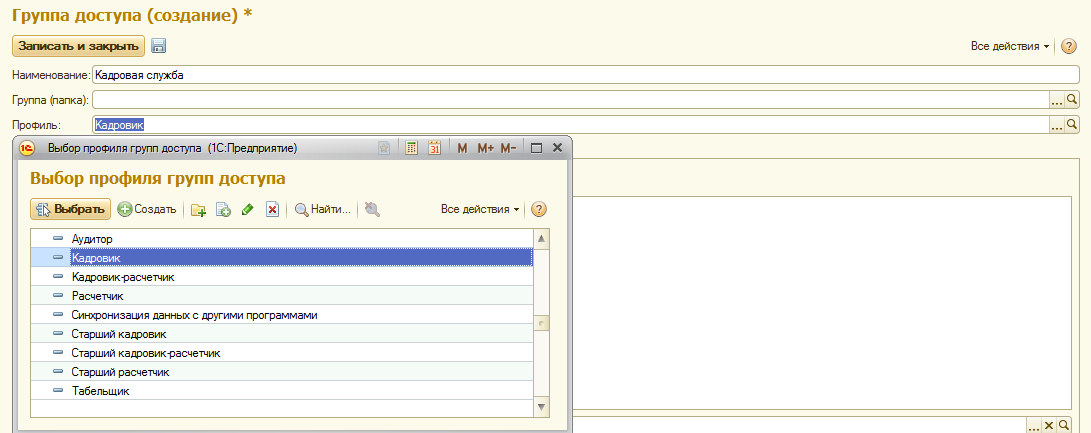Select the Кадровик-расчетчик profile row
The height and width of the screenshot is (433, 1091).
click(x=282, y=277)
